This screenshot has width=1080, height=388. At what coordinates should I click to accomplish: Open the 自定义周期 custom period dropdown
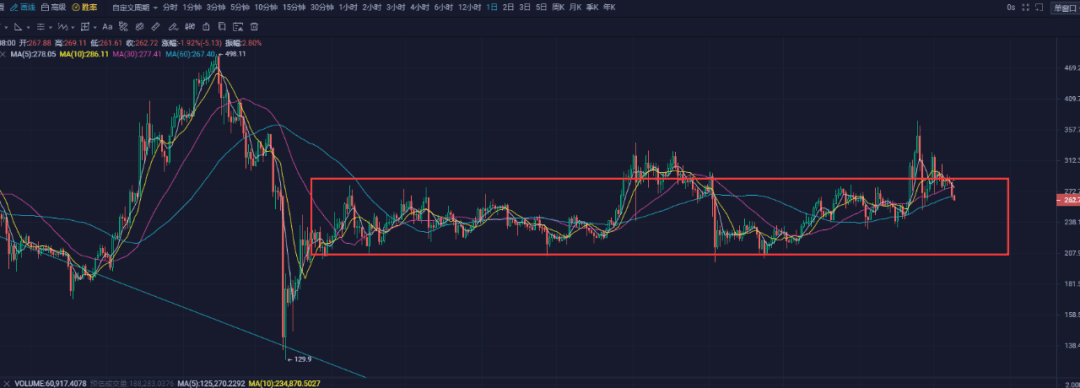[x=135, y=7]
